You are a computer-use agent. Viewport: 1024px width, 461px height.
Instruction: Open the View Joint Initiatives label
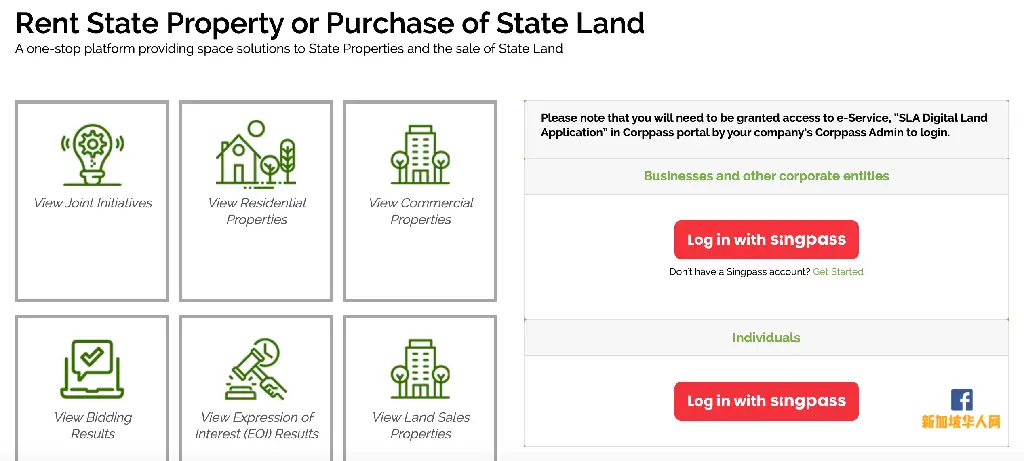point(93,202)
